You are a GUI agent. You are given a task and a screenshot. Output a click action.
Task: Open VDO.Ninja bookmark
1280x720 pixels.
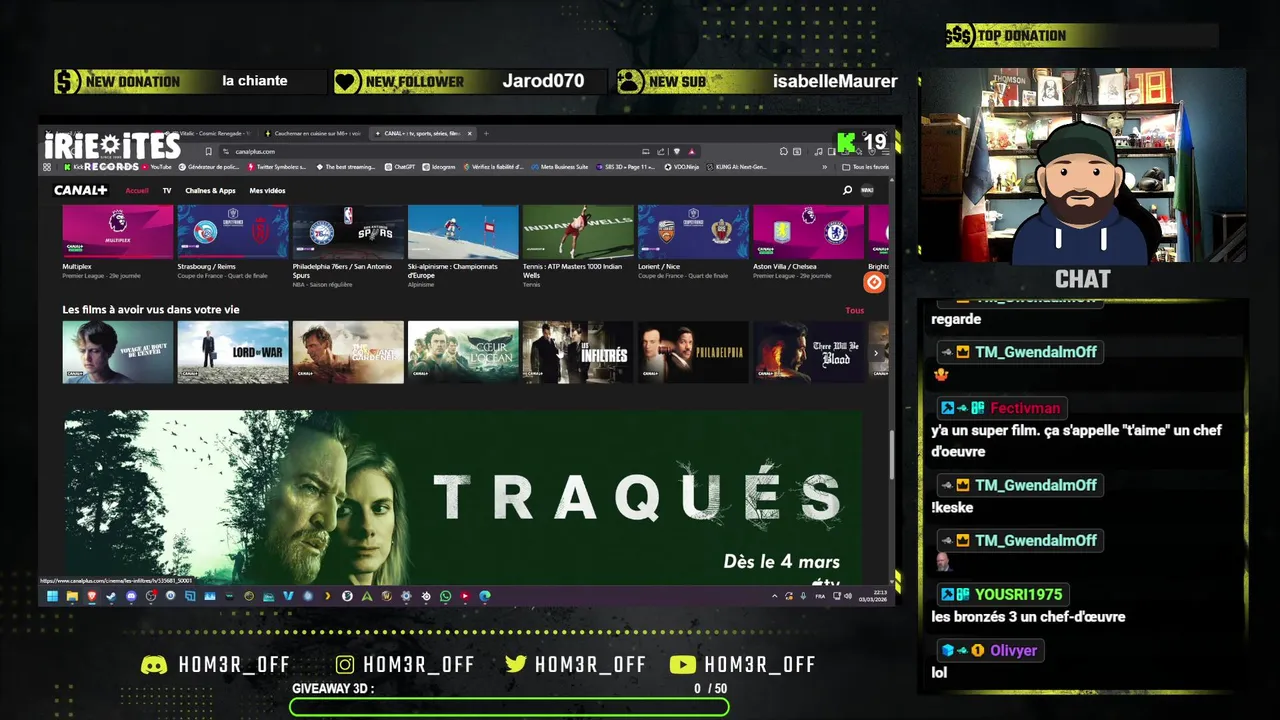pyautogui.click(x=682, y=167)
